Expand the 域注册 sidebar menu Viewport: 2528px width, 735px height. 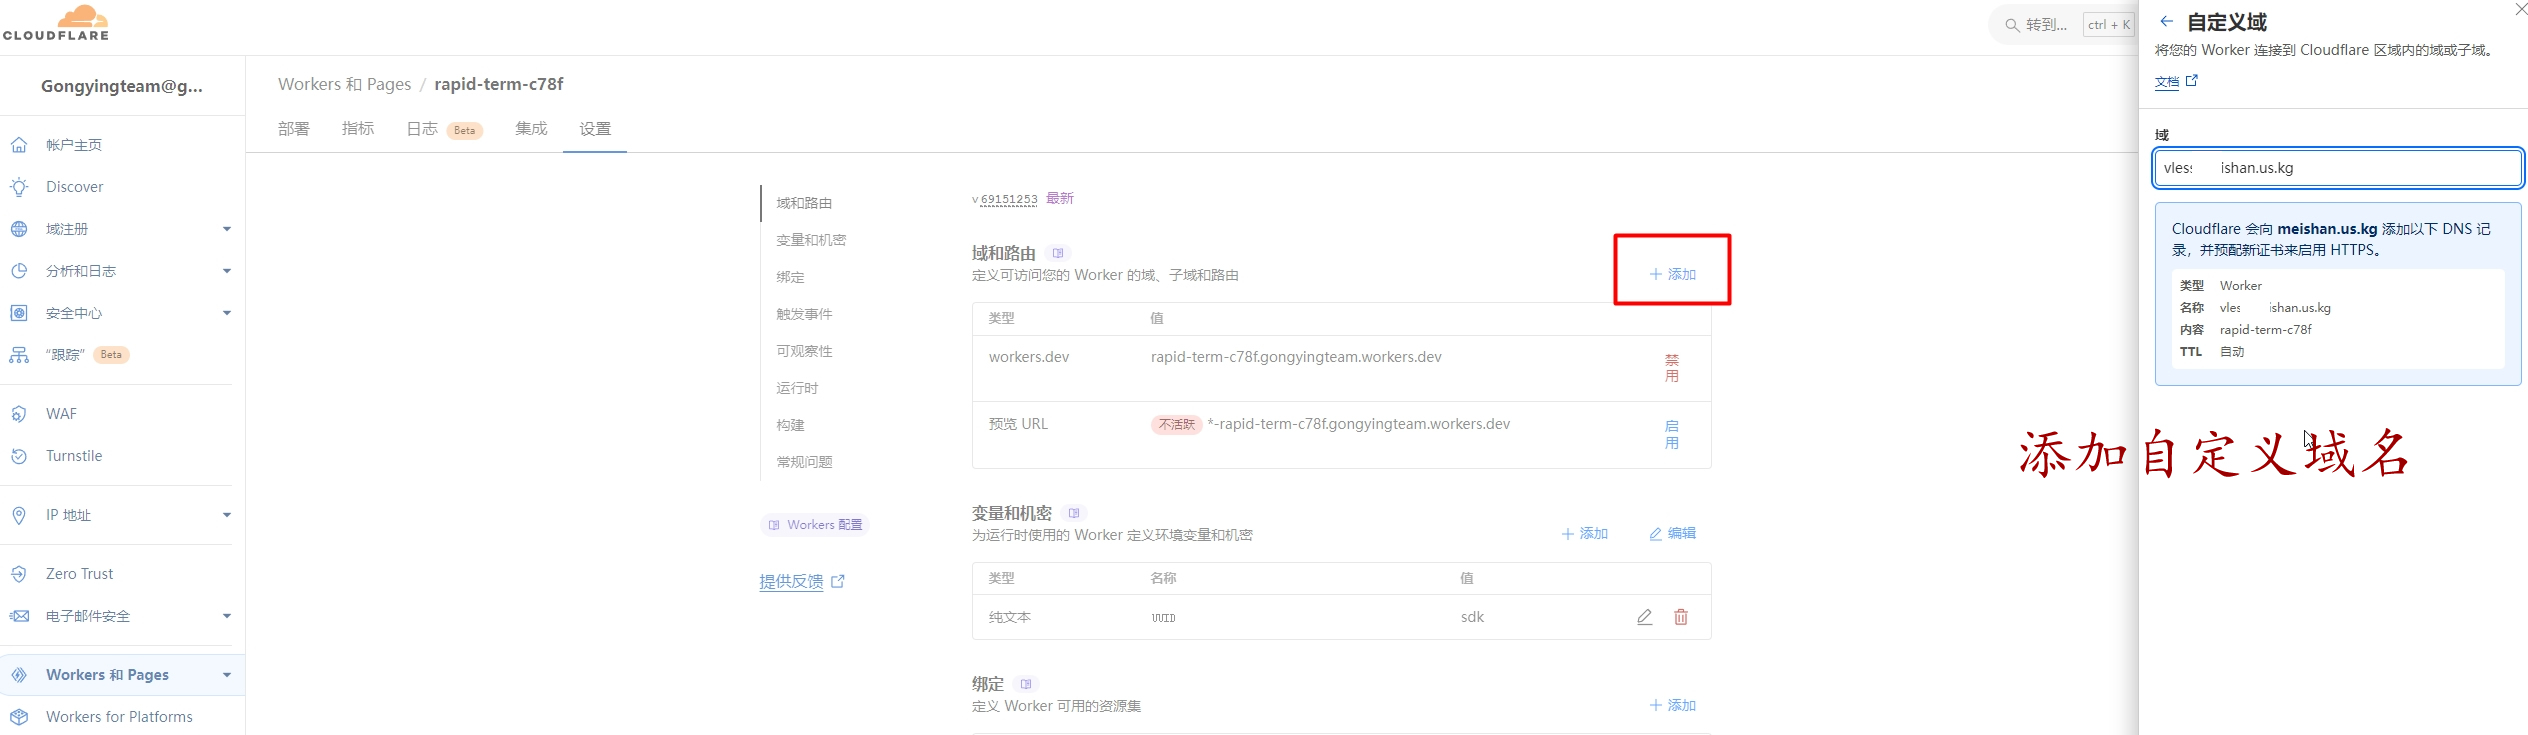coord(227,229)
